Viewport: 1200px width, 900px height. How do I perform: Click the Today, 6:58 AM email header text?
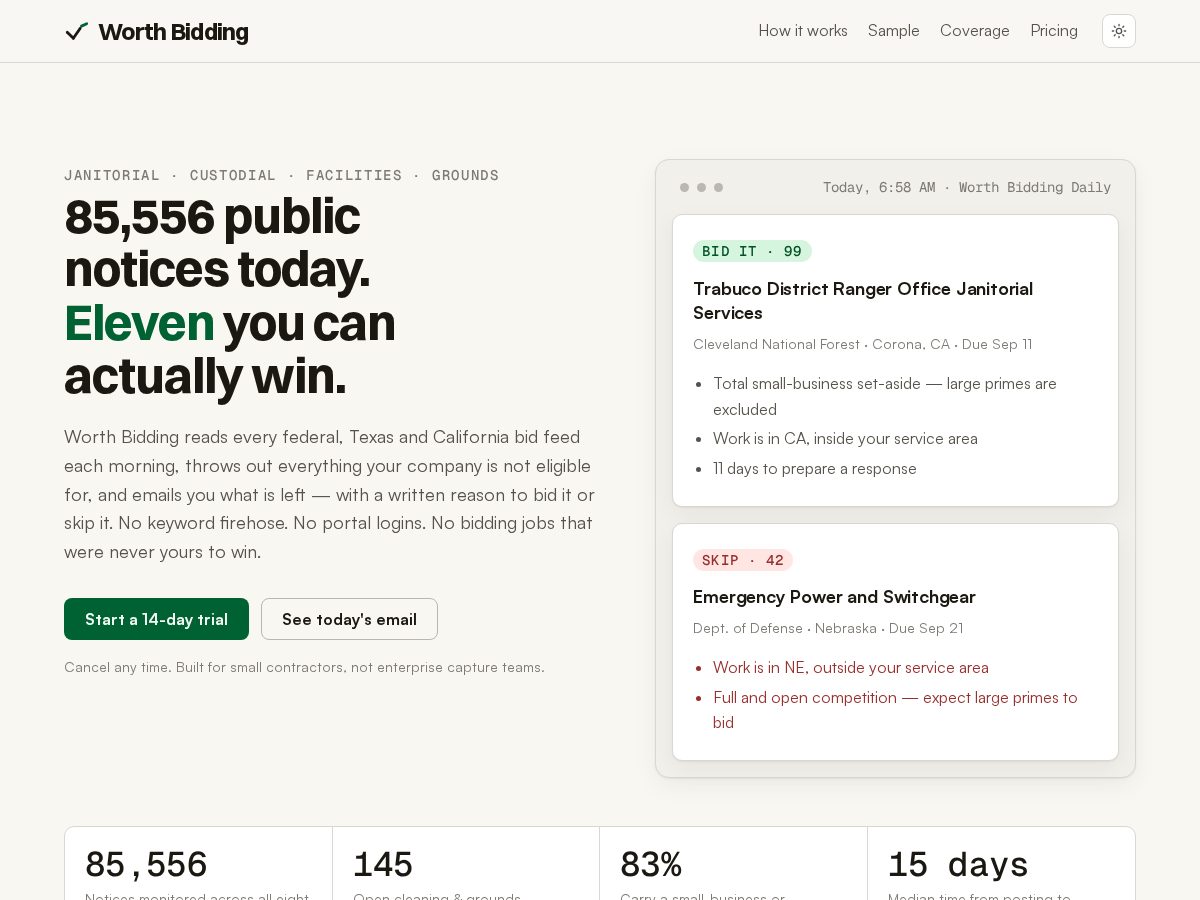[x=967, y=187]
